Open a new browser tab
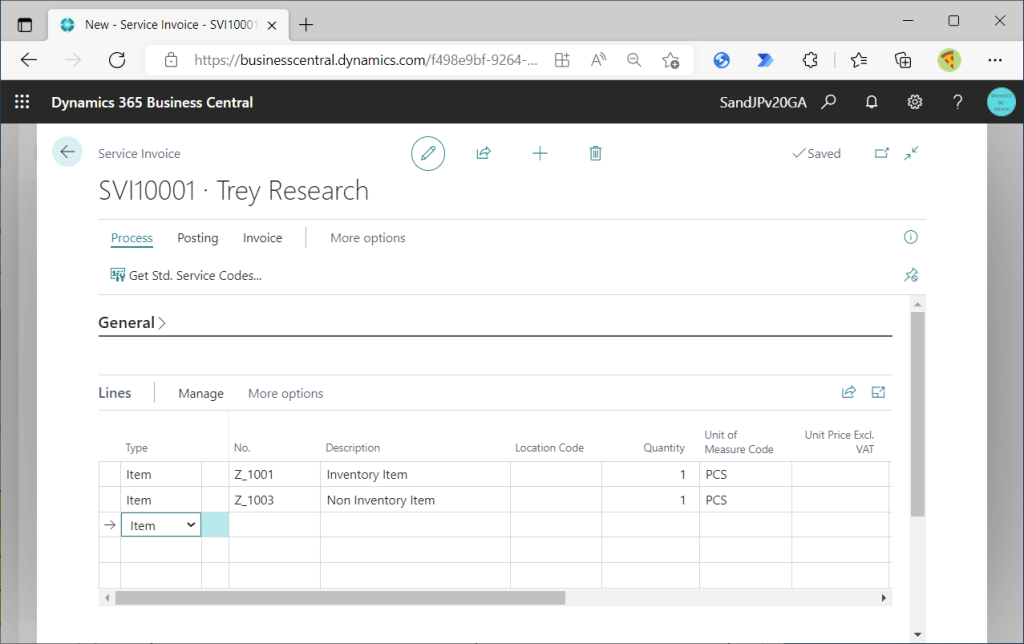Screen dimensions: 1024x644 (x=306, y=25)
